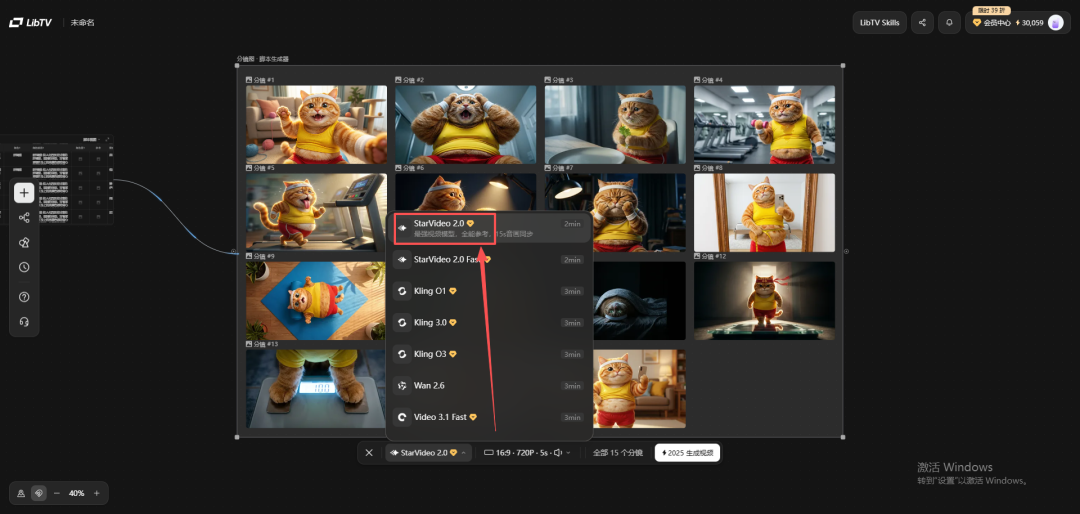The width and height of the screenshot is (1080, 514).
Task: Click the plus add-node button in sidebar
Action: pyautogui.click(x=24, y=193)
